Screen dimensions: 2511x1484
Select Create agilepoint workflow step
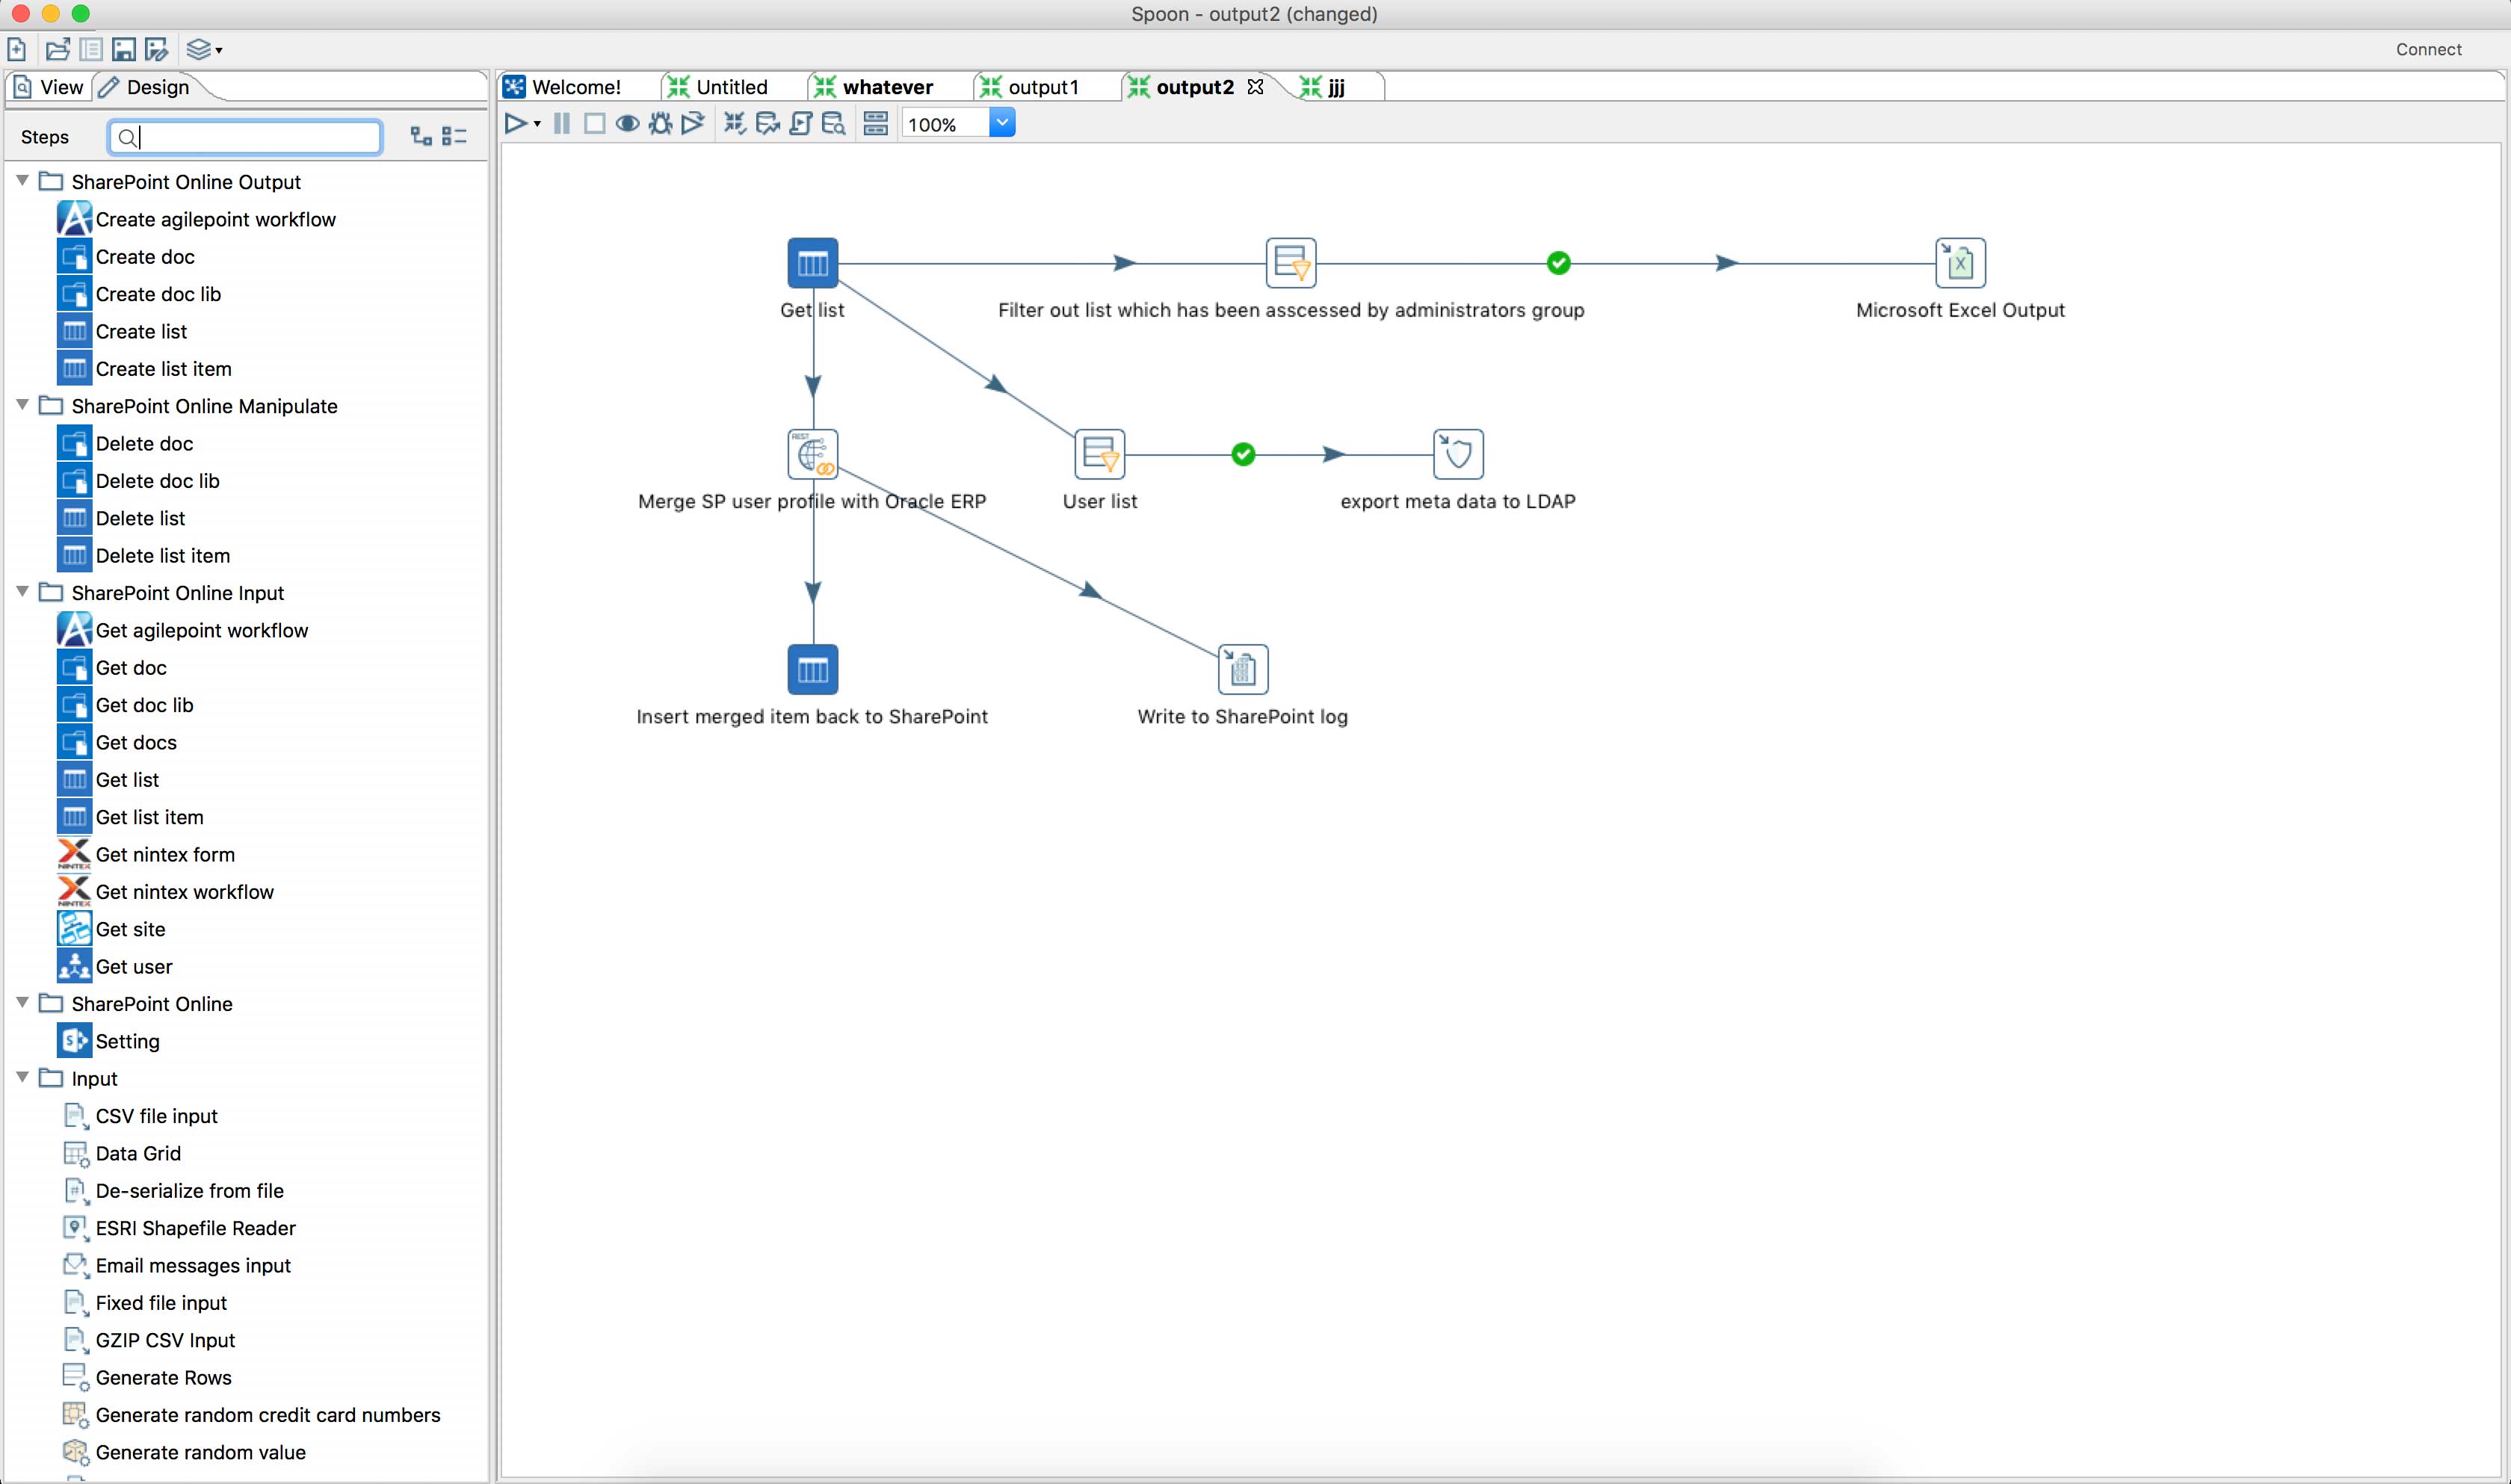click(197, 219)
